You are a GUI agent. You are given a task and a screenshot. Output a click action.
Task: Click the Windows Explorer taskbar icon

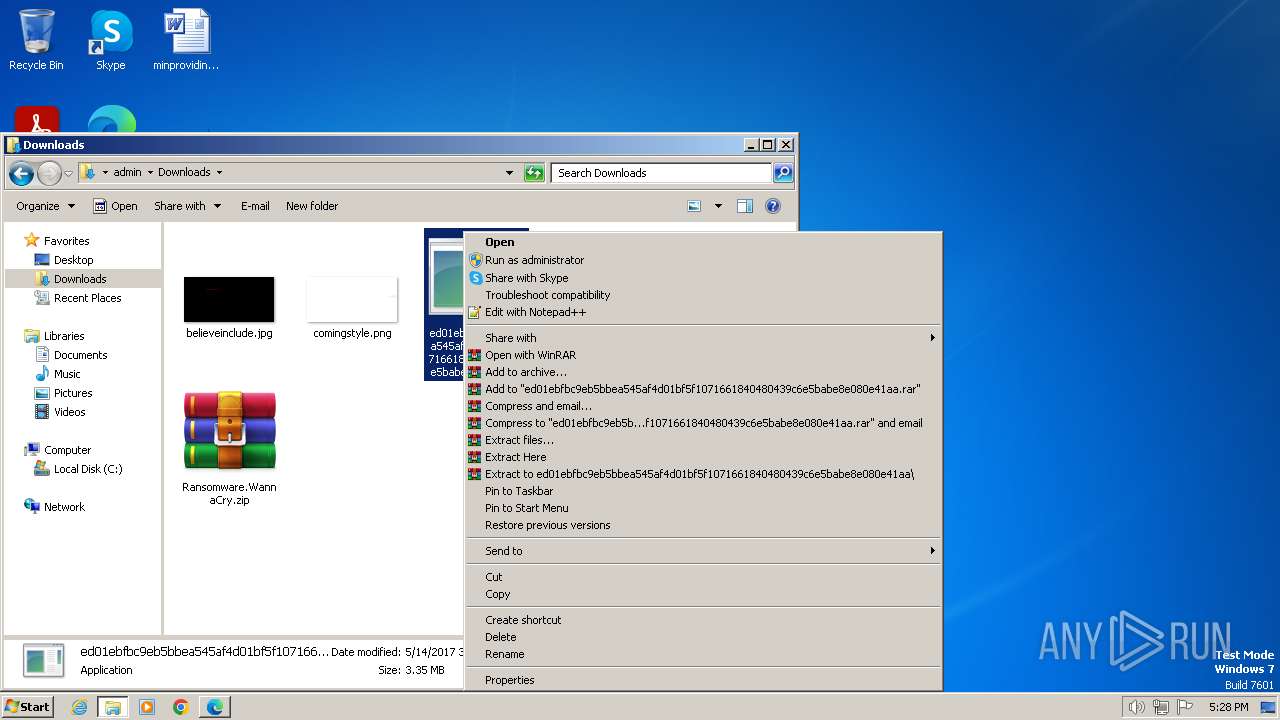point(113,707)
